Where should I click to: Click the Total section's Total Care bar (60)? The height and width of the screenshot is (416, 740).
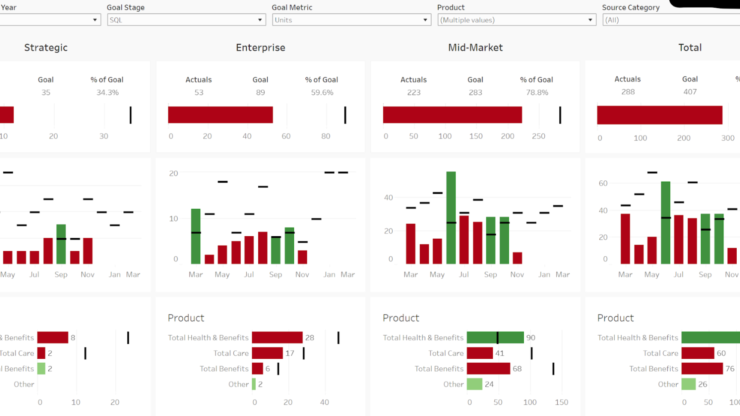pyautogui.click(x=696, y=353)
